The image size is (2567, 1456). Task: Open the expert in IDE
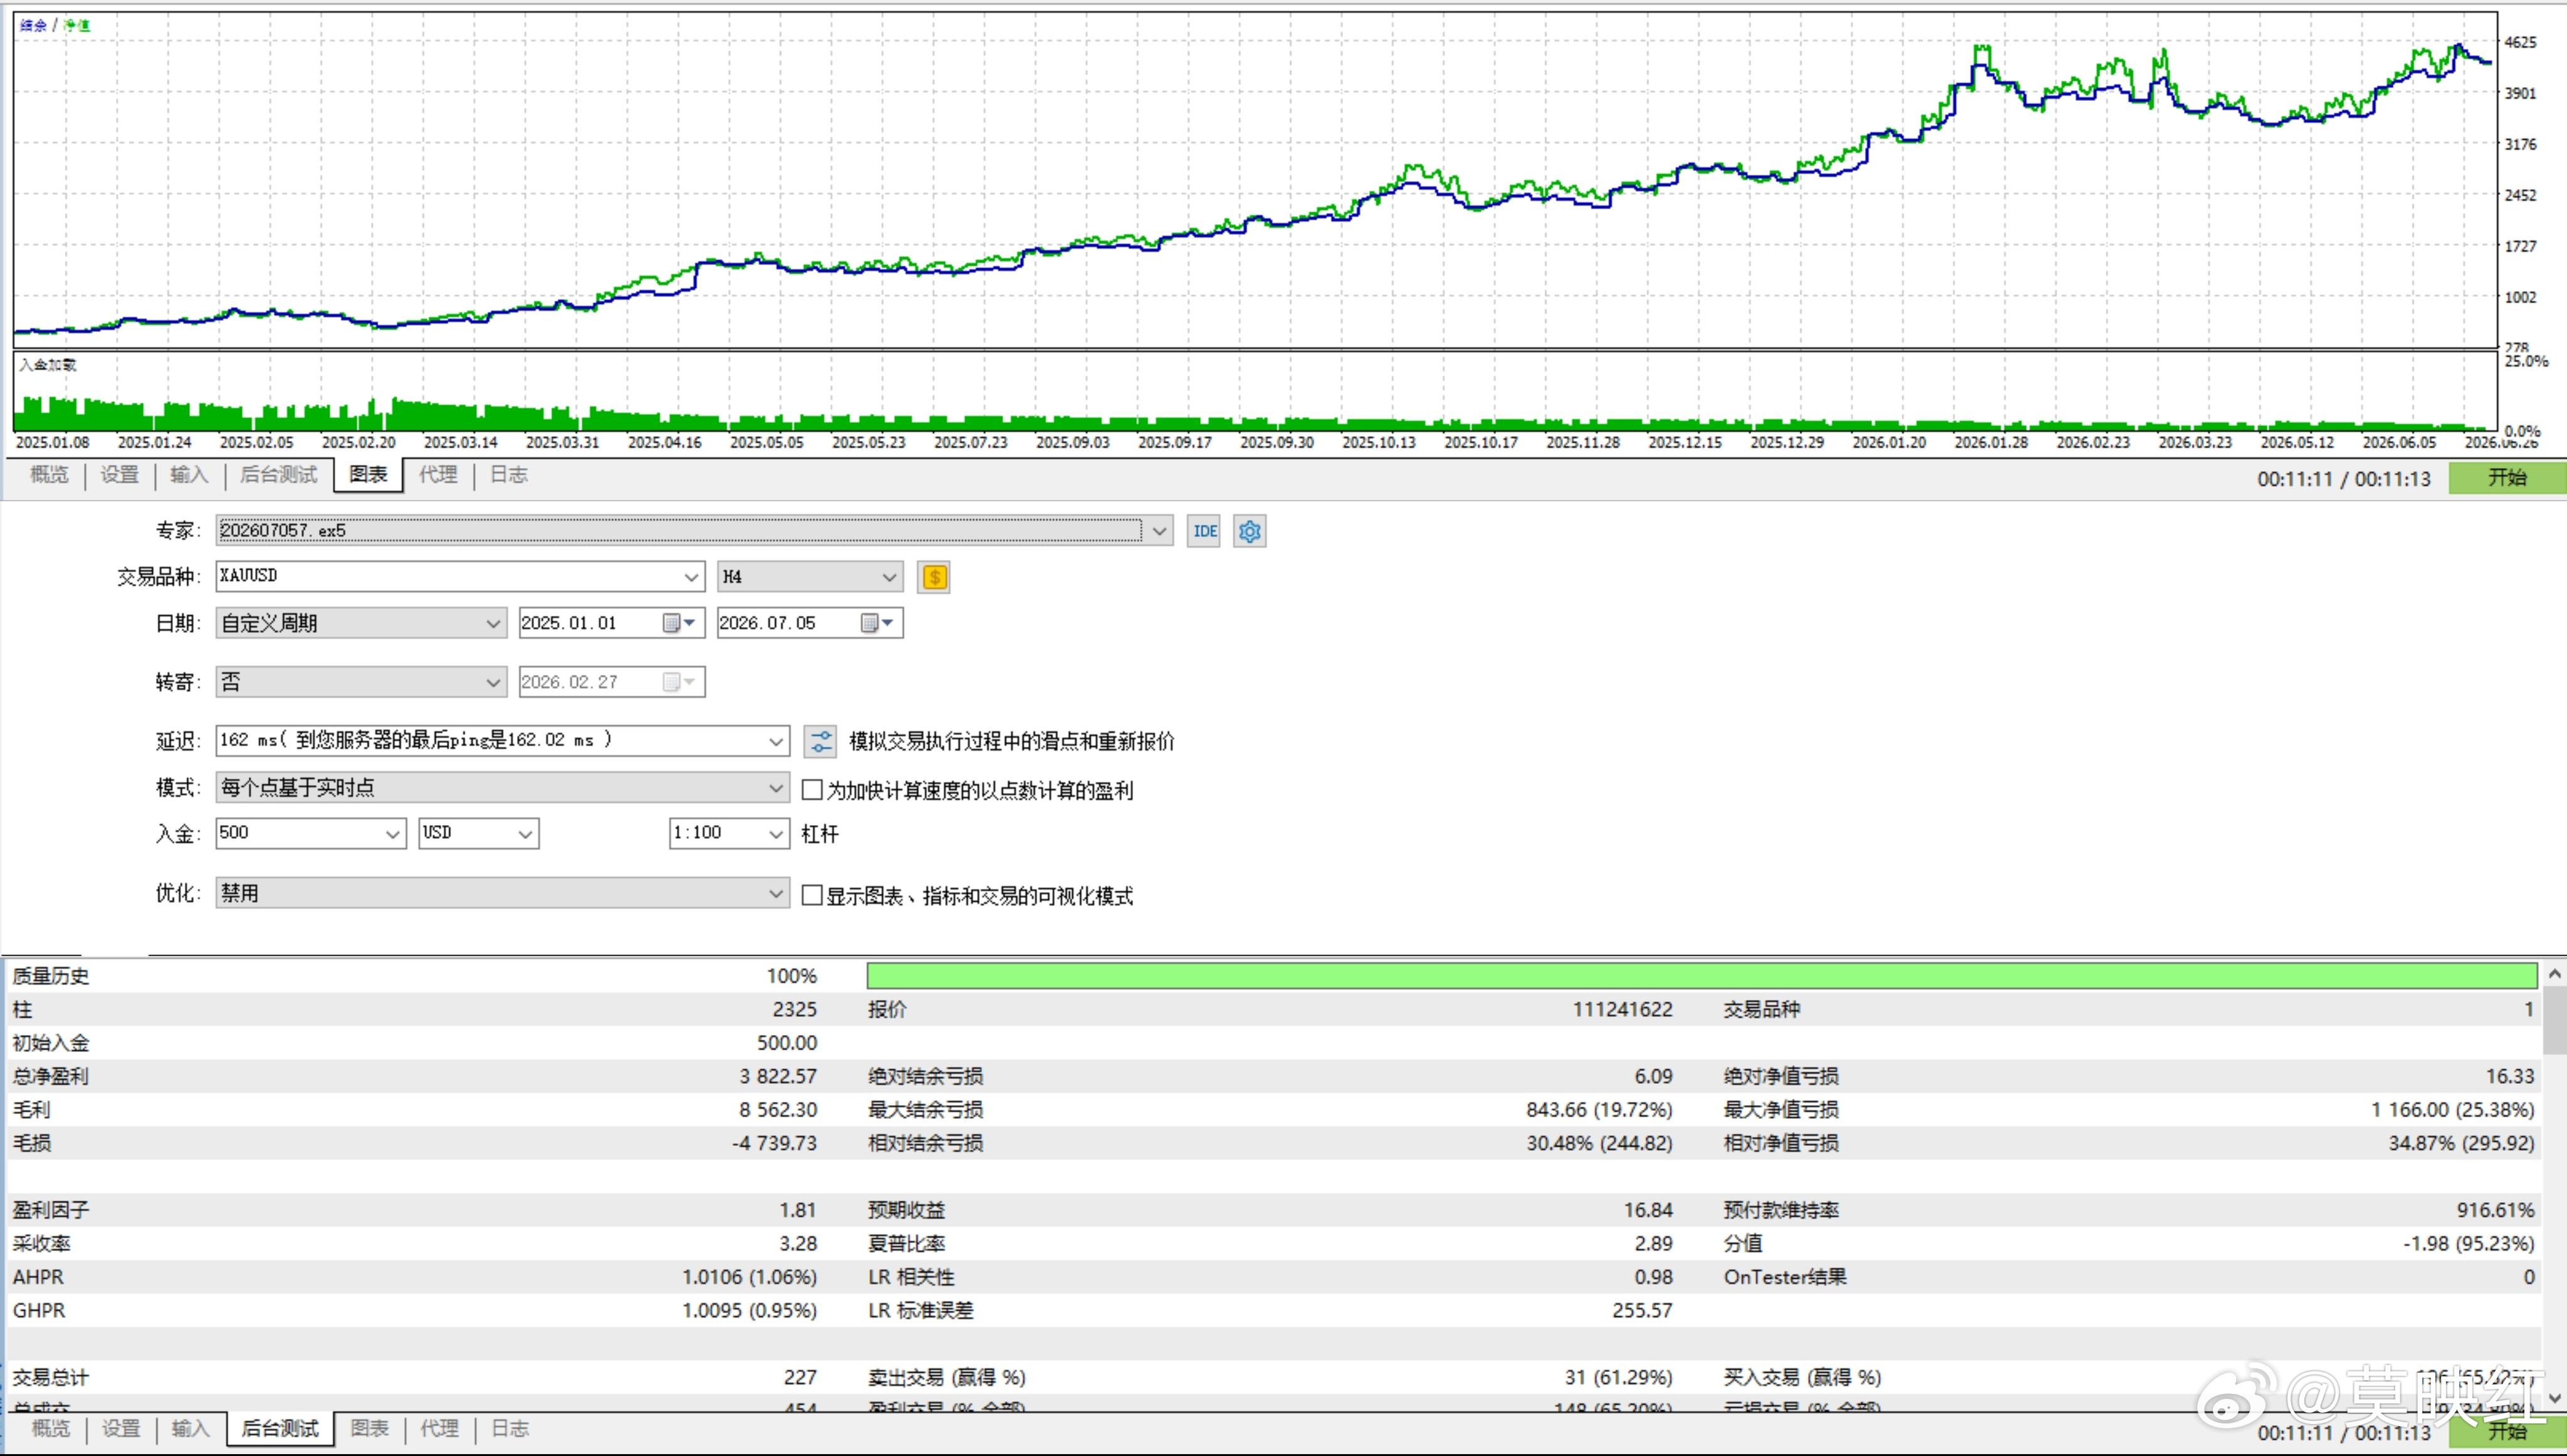tap(1204, 531)
